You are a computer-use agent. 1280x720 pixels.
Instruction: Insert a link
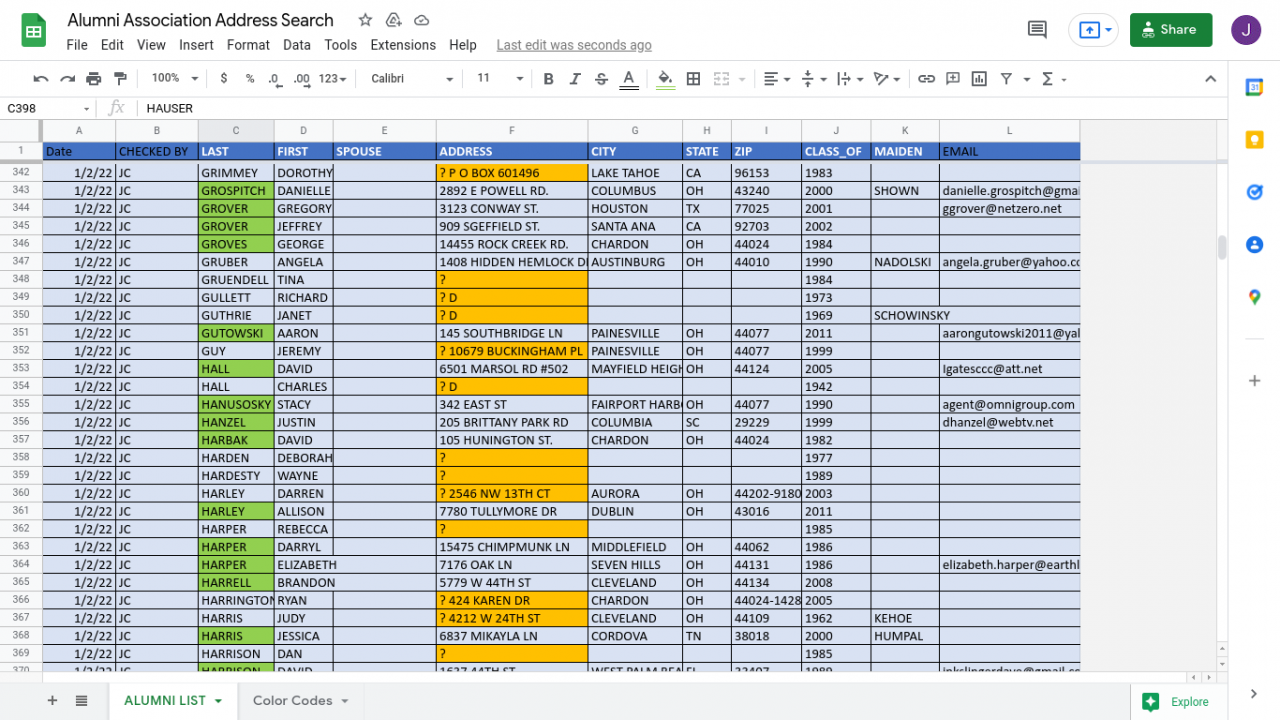pos(927,79)
